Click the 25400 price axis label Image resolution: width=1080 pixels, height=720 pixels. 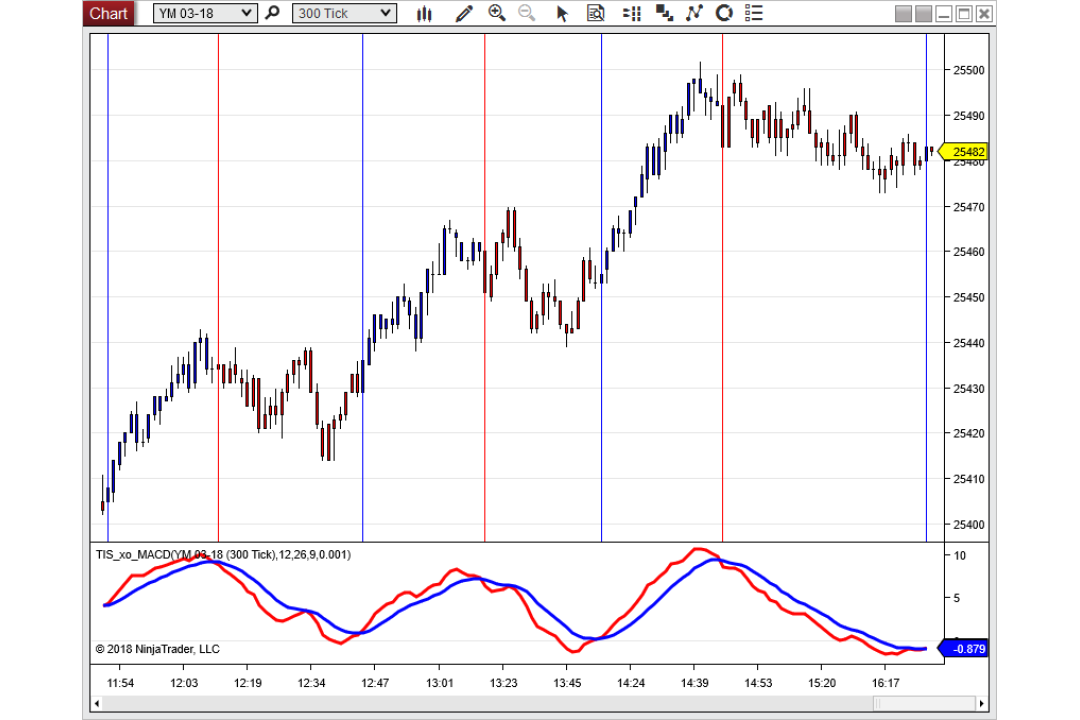(x=968, y=524)
